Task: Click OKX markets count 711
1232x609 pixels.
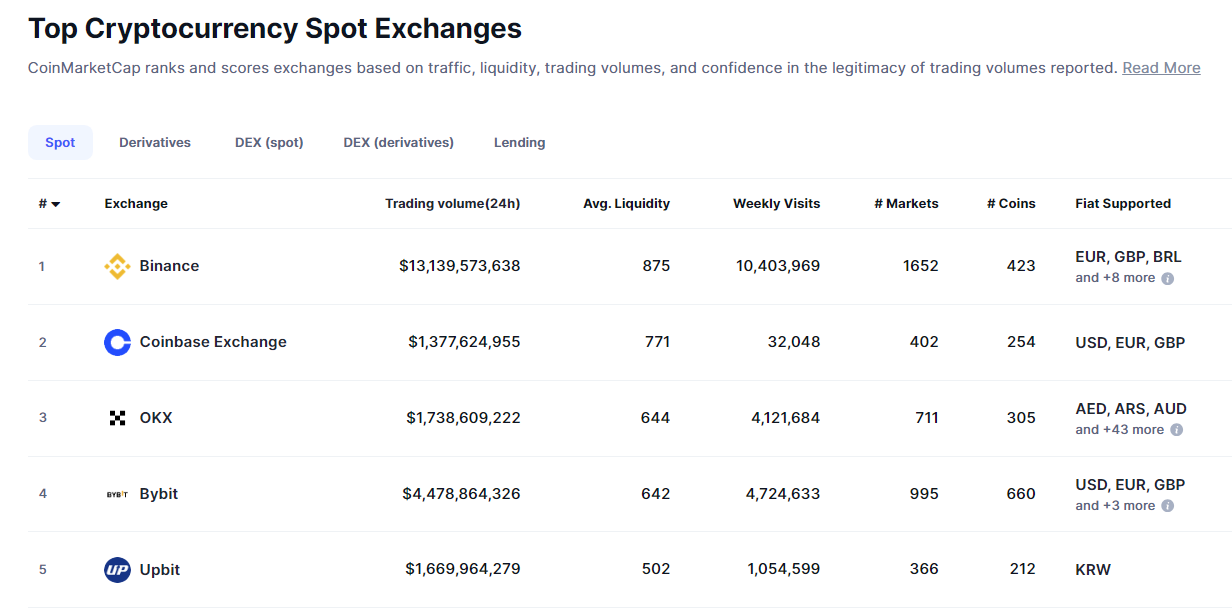Action: point(926,418)
